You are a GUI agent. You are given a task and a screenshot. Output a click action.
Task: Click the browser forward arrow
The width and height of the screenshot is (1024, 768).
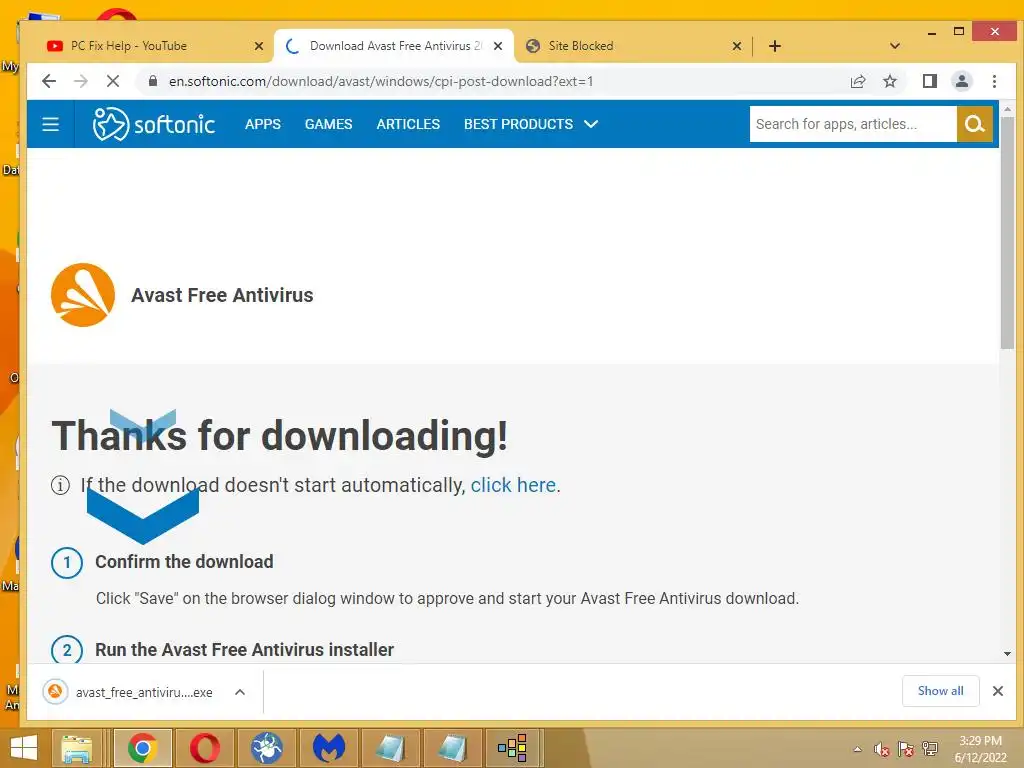tap(81, 81)
